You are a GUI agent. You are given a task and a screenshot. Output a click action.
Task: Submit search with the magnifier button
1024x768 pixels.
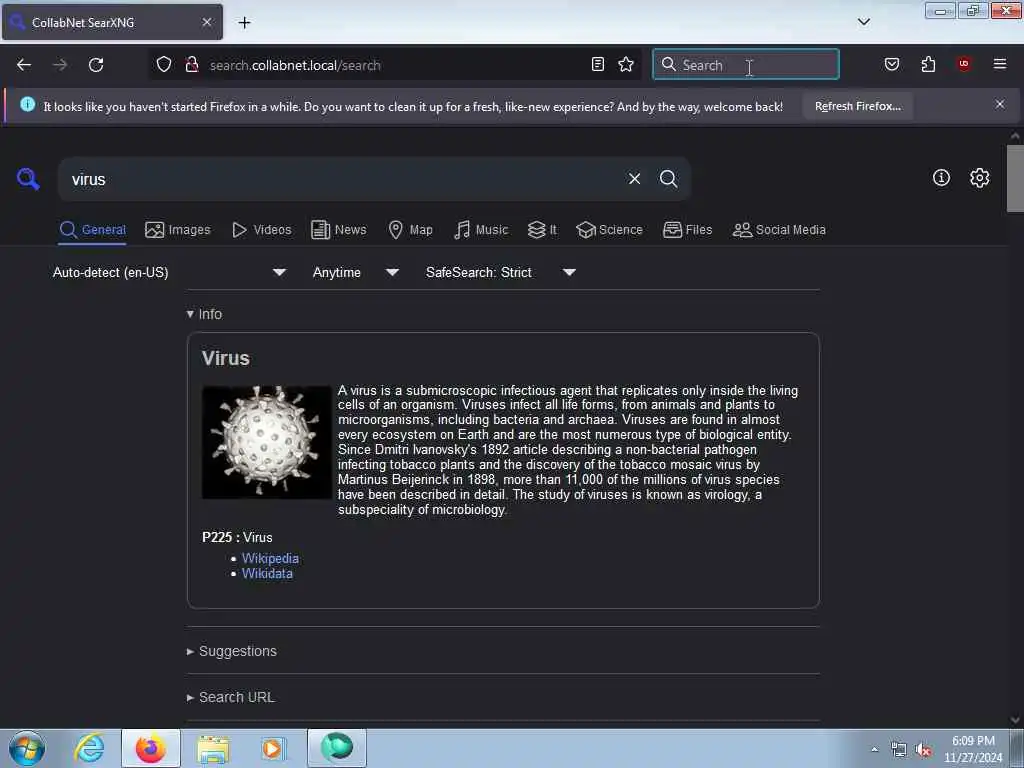[x=668, y=178]
